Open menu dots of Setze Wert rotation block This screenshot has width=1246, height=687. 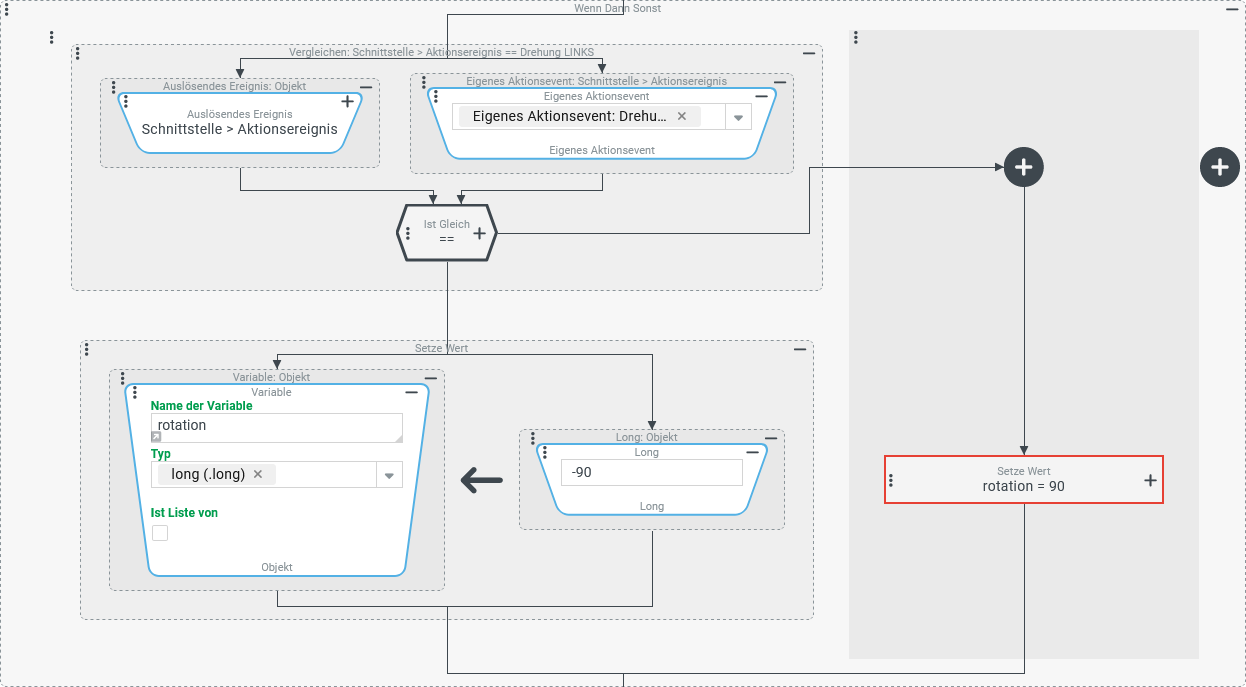[891, 480]
